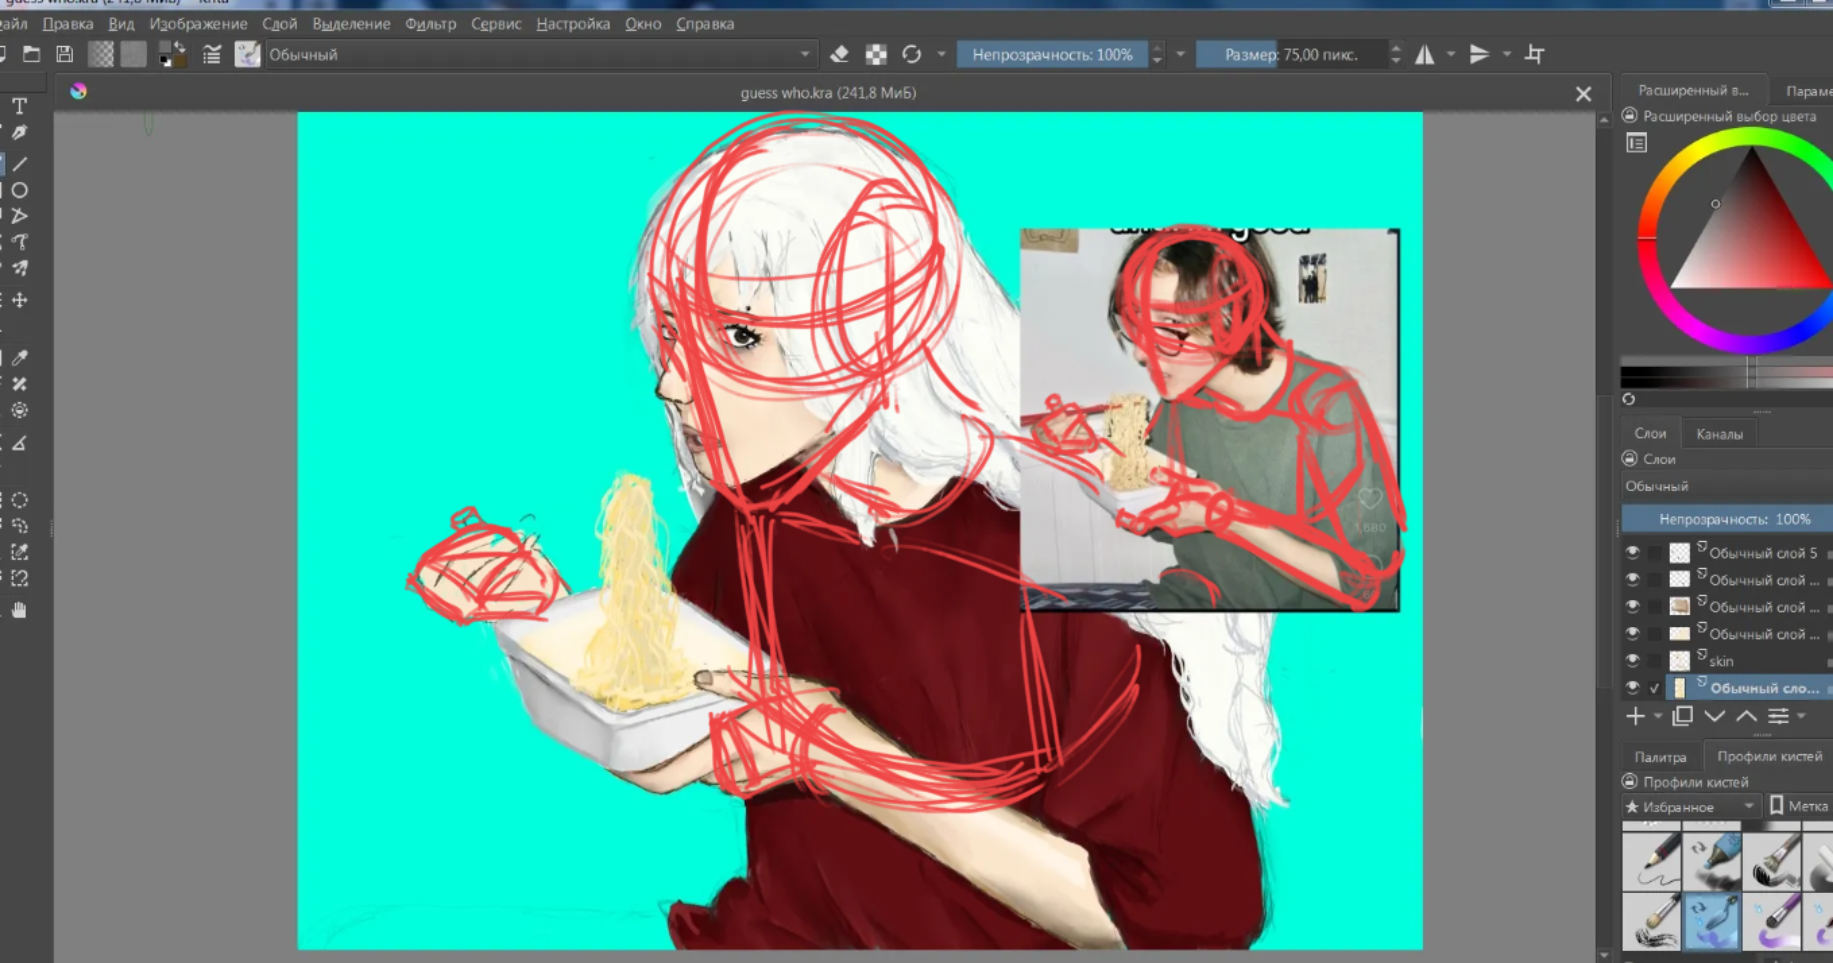Open the Выделение menu
The width and height of the screenshot is (1833, 963).
351,24
